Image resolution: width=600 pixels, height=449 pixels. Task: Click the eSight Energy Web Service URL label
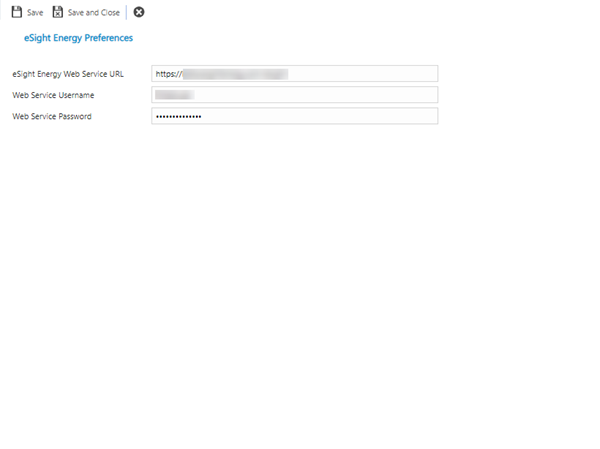pyautogui.click(x=68, y=74)
